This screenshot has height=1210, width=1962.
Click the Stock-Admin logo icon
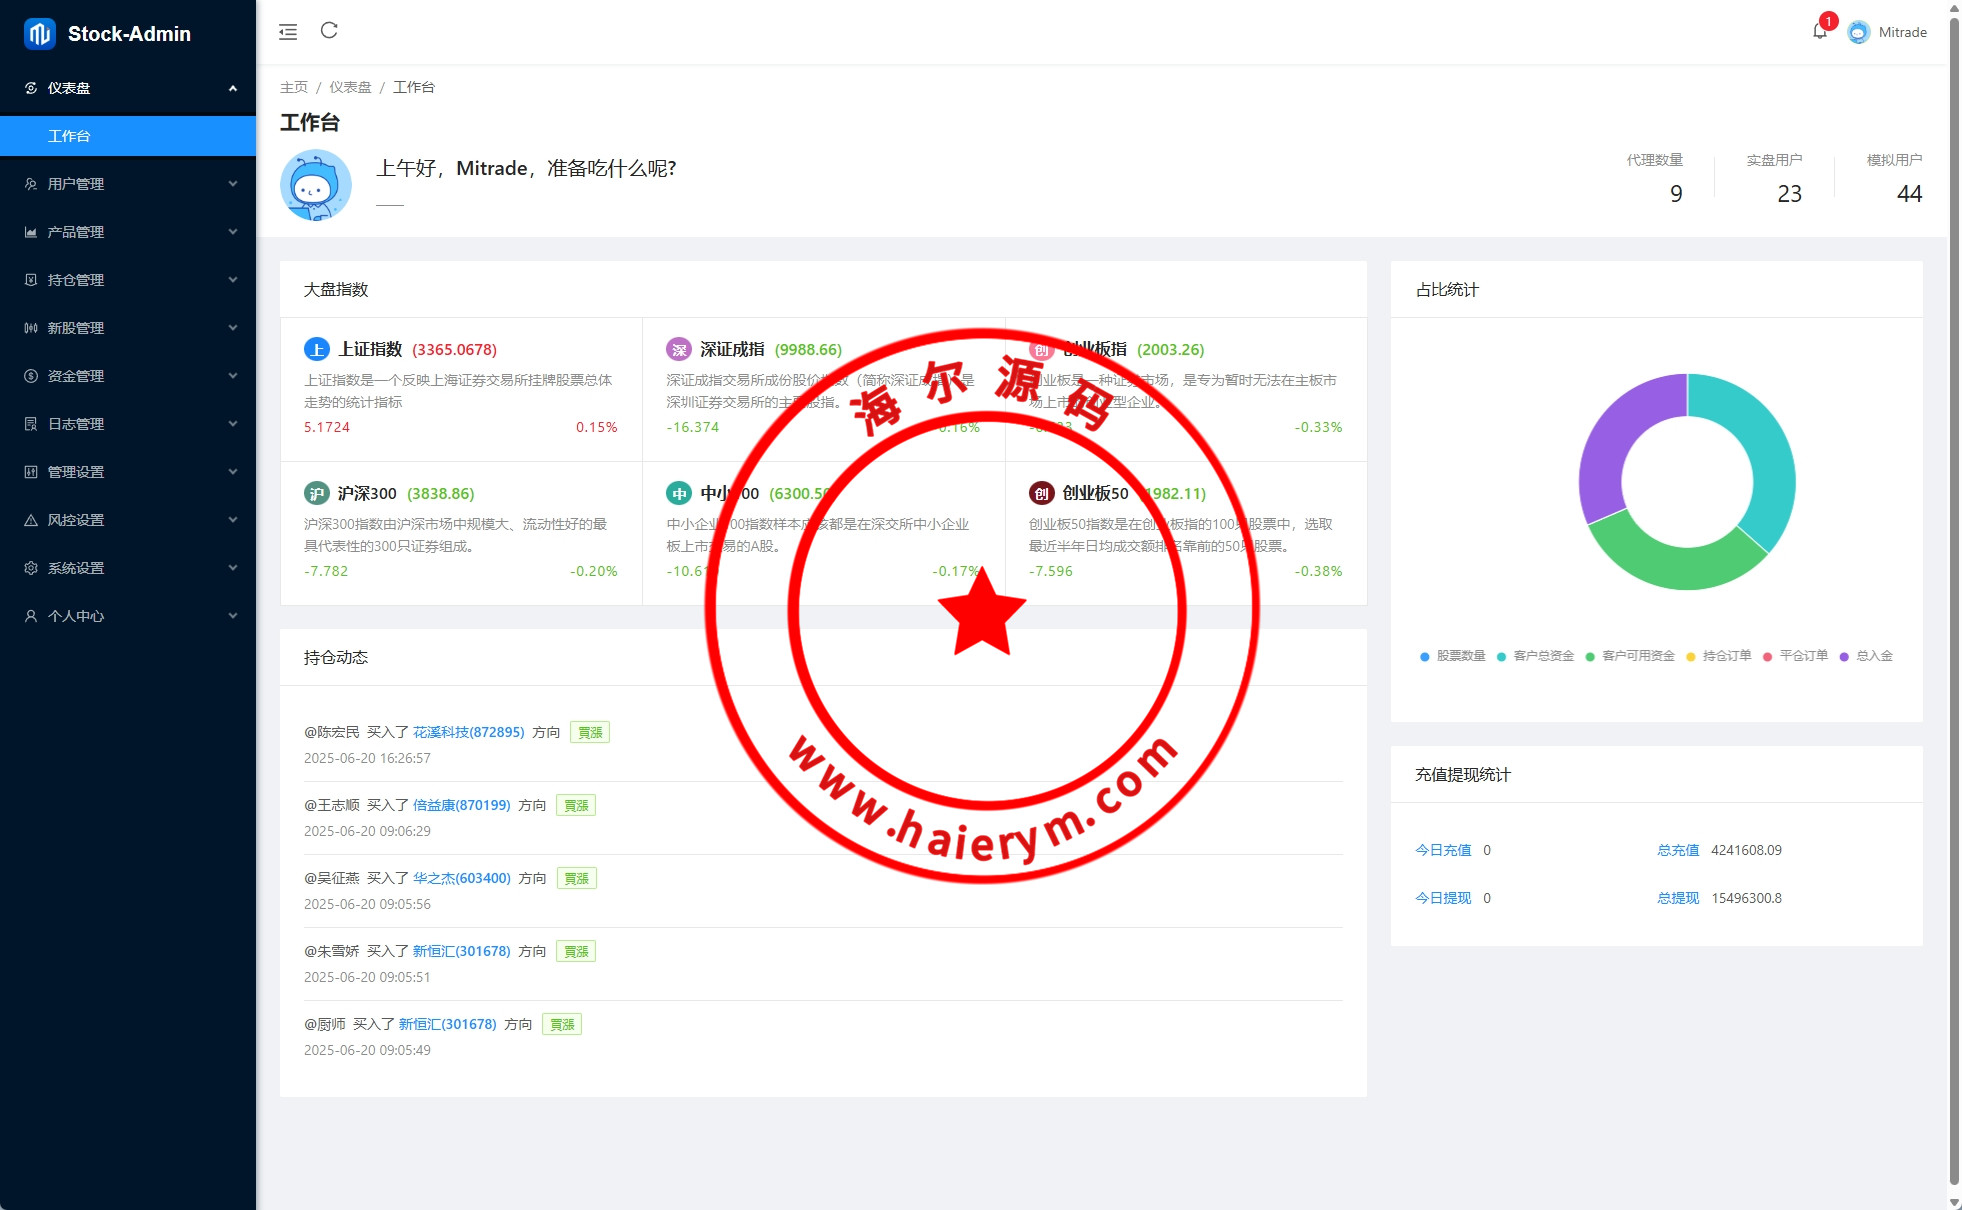tap(39, 34)
